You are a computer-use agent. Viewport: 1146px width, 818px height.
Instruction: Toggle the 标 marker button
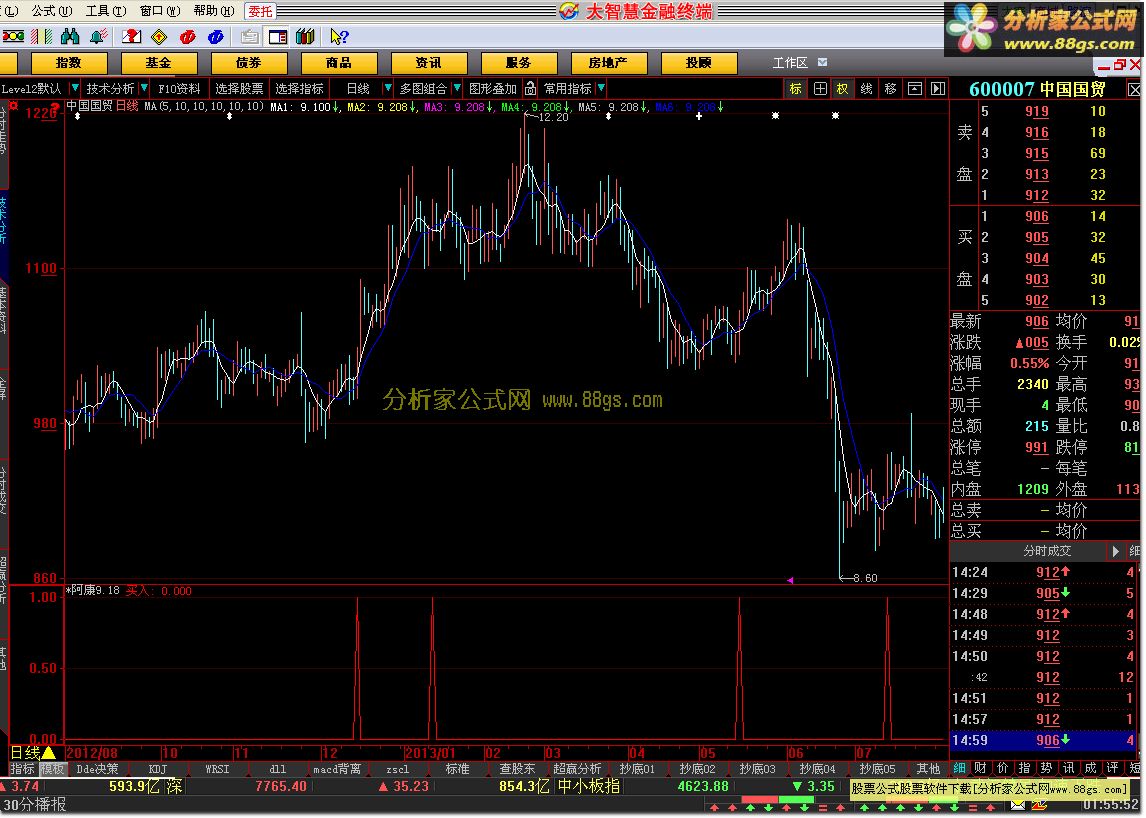796,88
